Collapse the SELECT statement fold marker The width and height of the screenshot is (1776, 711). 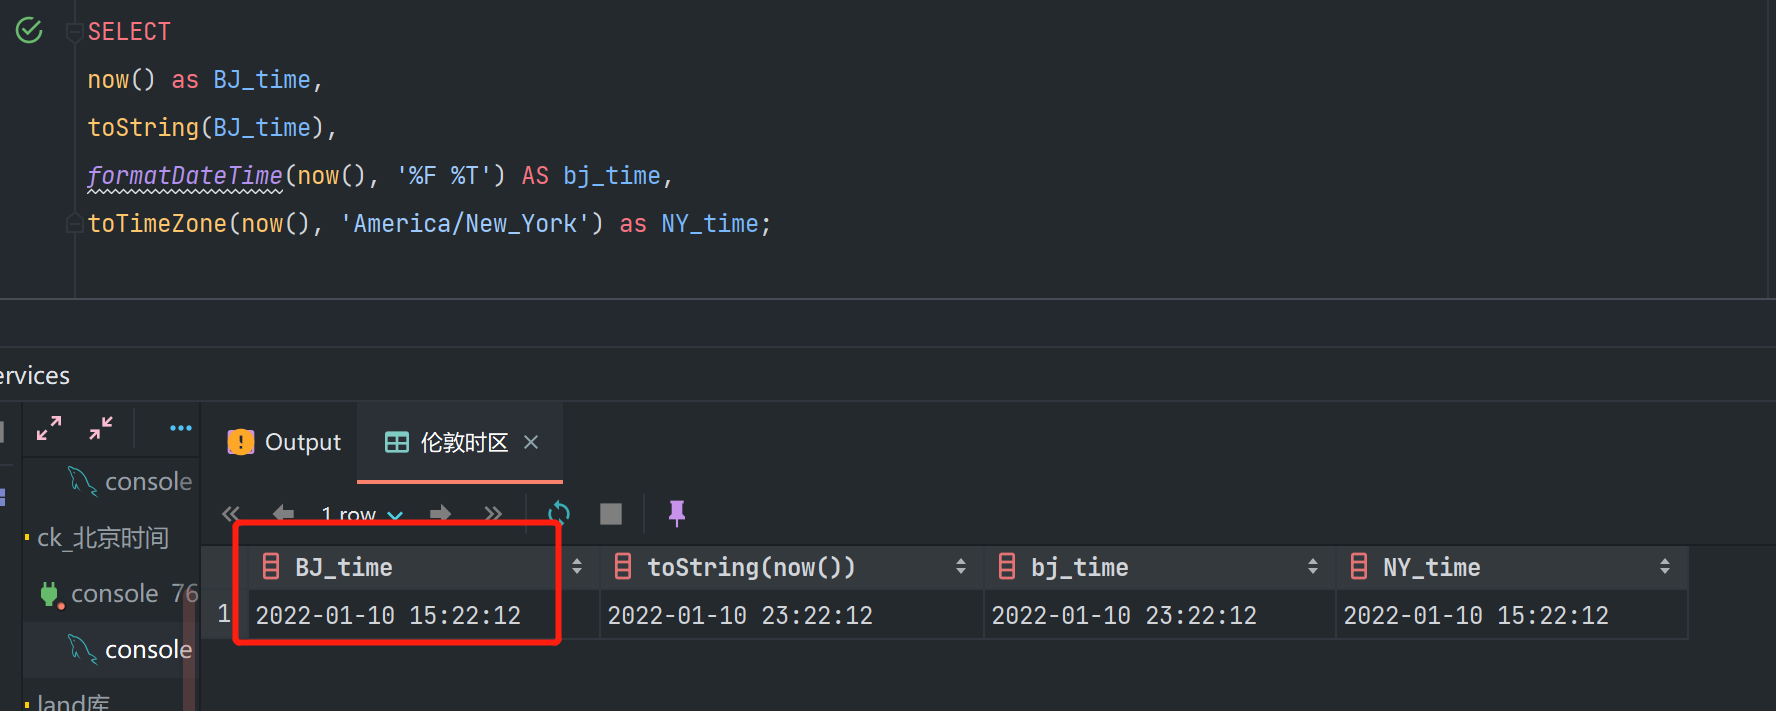click(x=74, y=32)
